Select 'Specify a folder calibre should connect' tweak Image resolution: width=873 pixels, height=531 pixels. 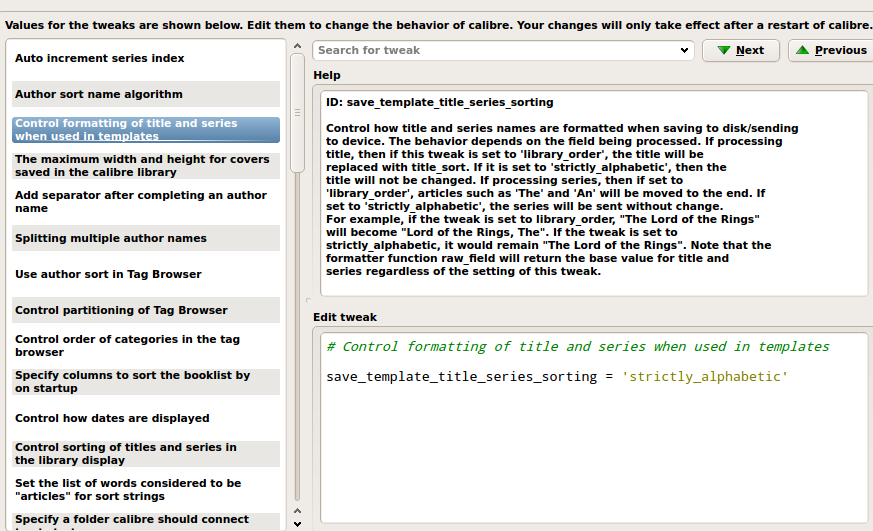point(146,522)
